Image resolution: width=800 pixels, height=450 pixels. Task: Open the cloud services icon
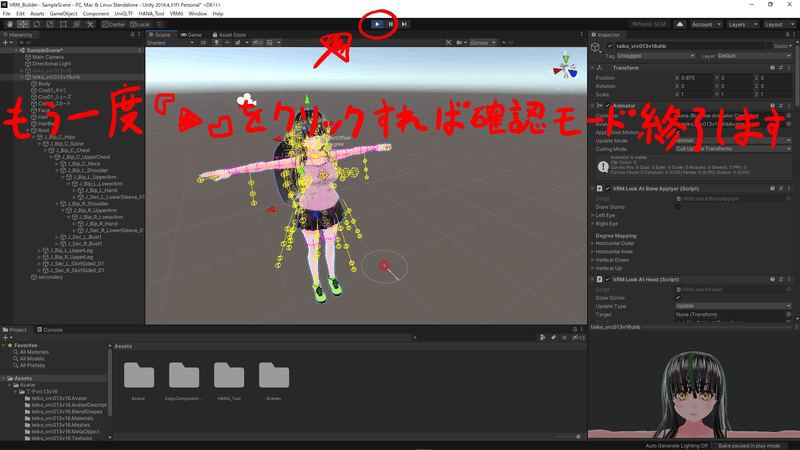tap(680, 24)
